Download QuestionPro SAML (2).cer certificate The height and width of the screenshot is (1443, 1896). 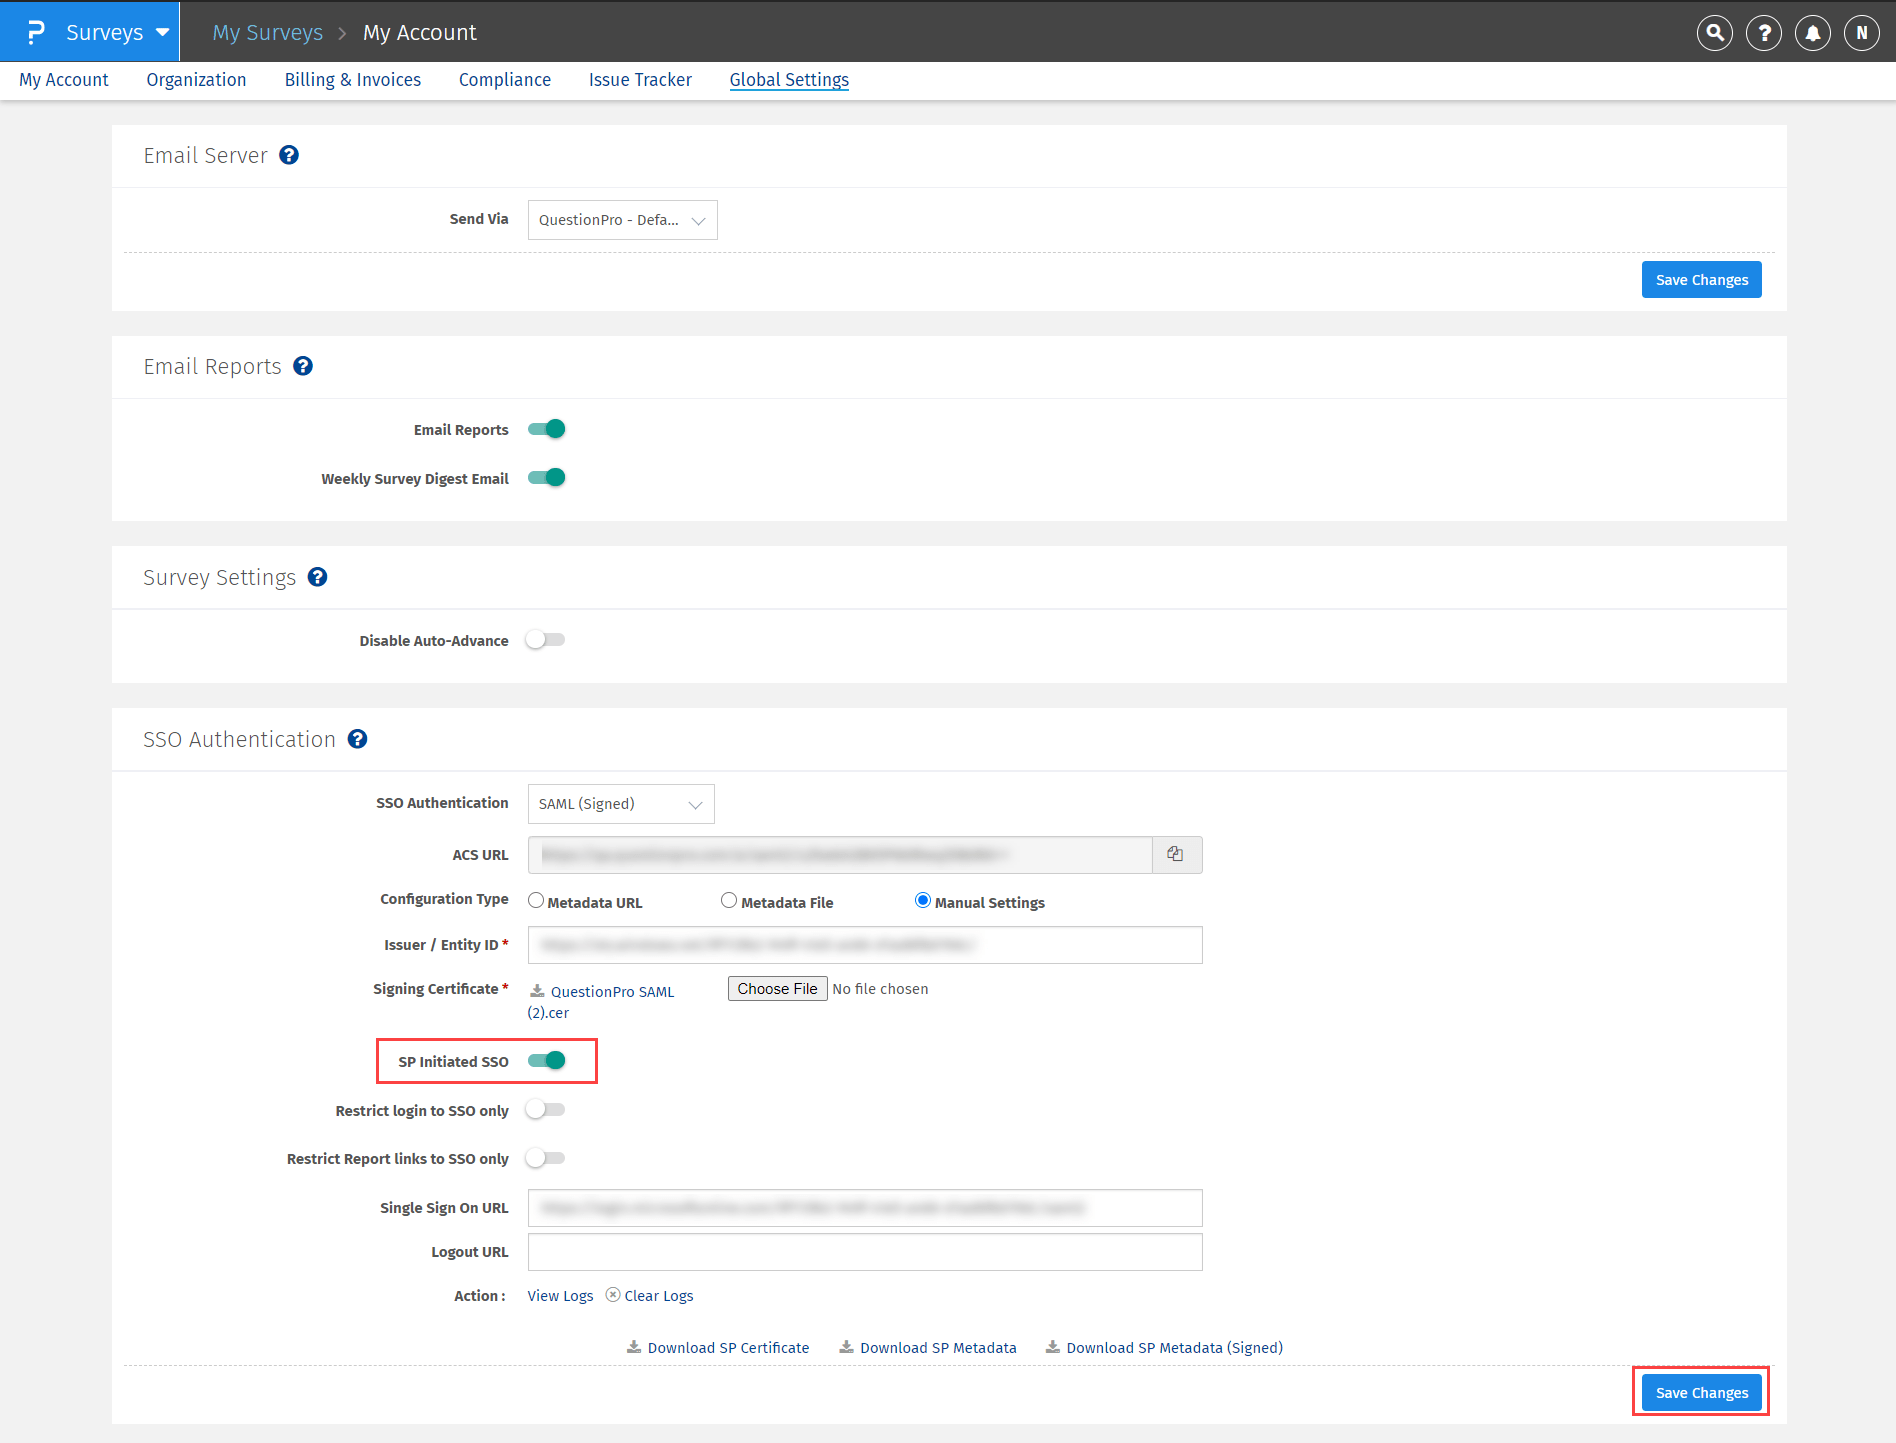(601, 1002)
